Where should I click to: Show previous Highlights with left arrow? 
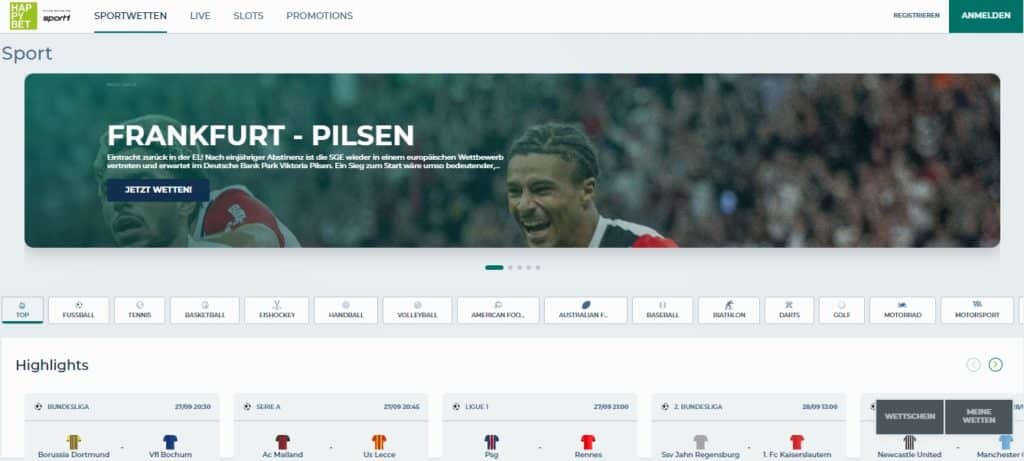point(973,365)
